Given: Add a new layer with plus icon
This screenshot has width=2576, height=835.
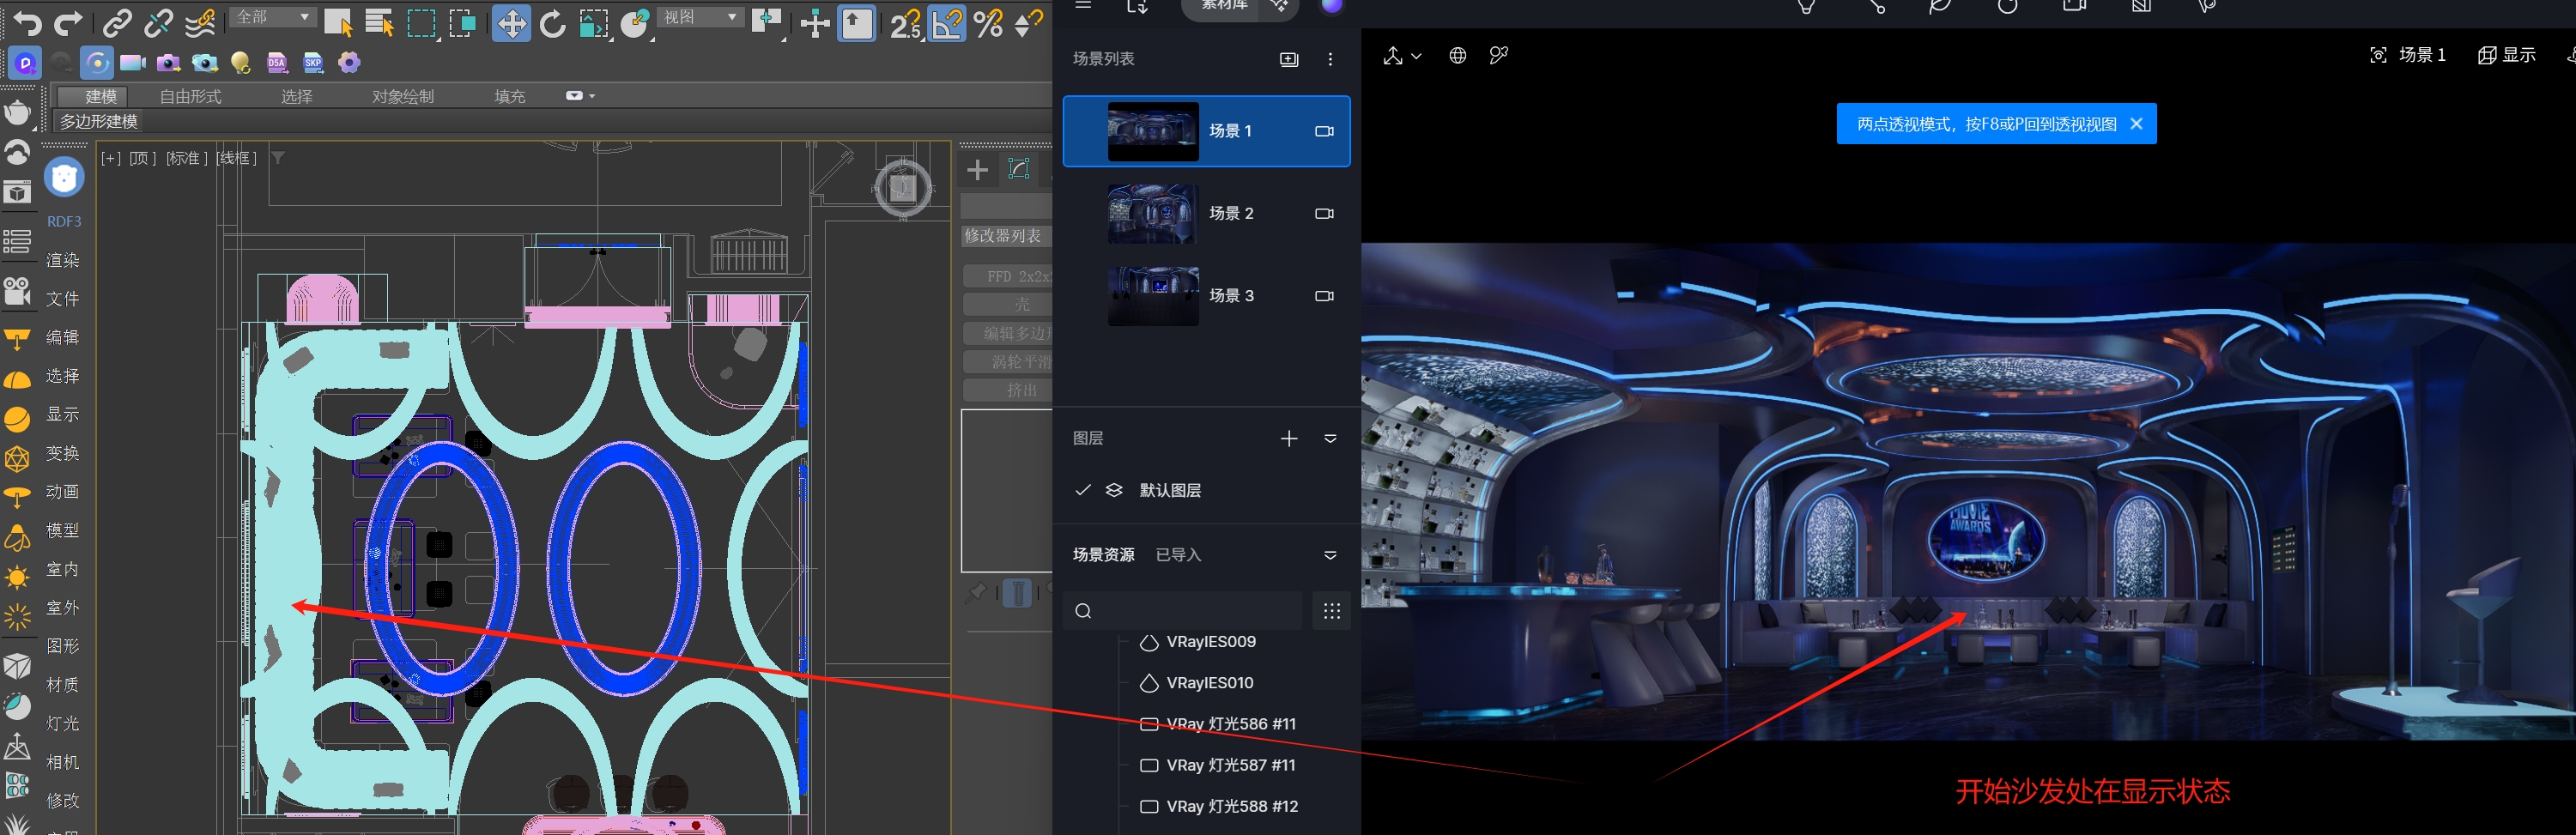Looking at the screenshot, I should (1289, 438).
